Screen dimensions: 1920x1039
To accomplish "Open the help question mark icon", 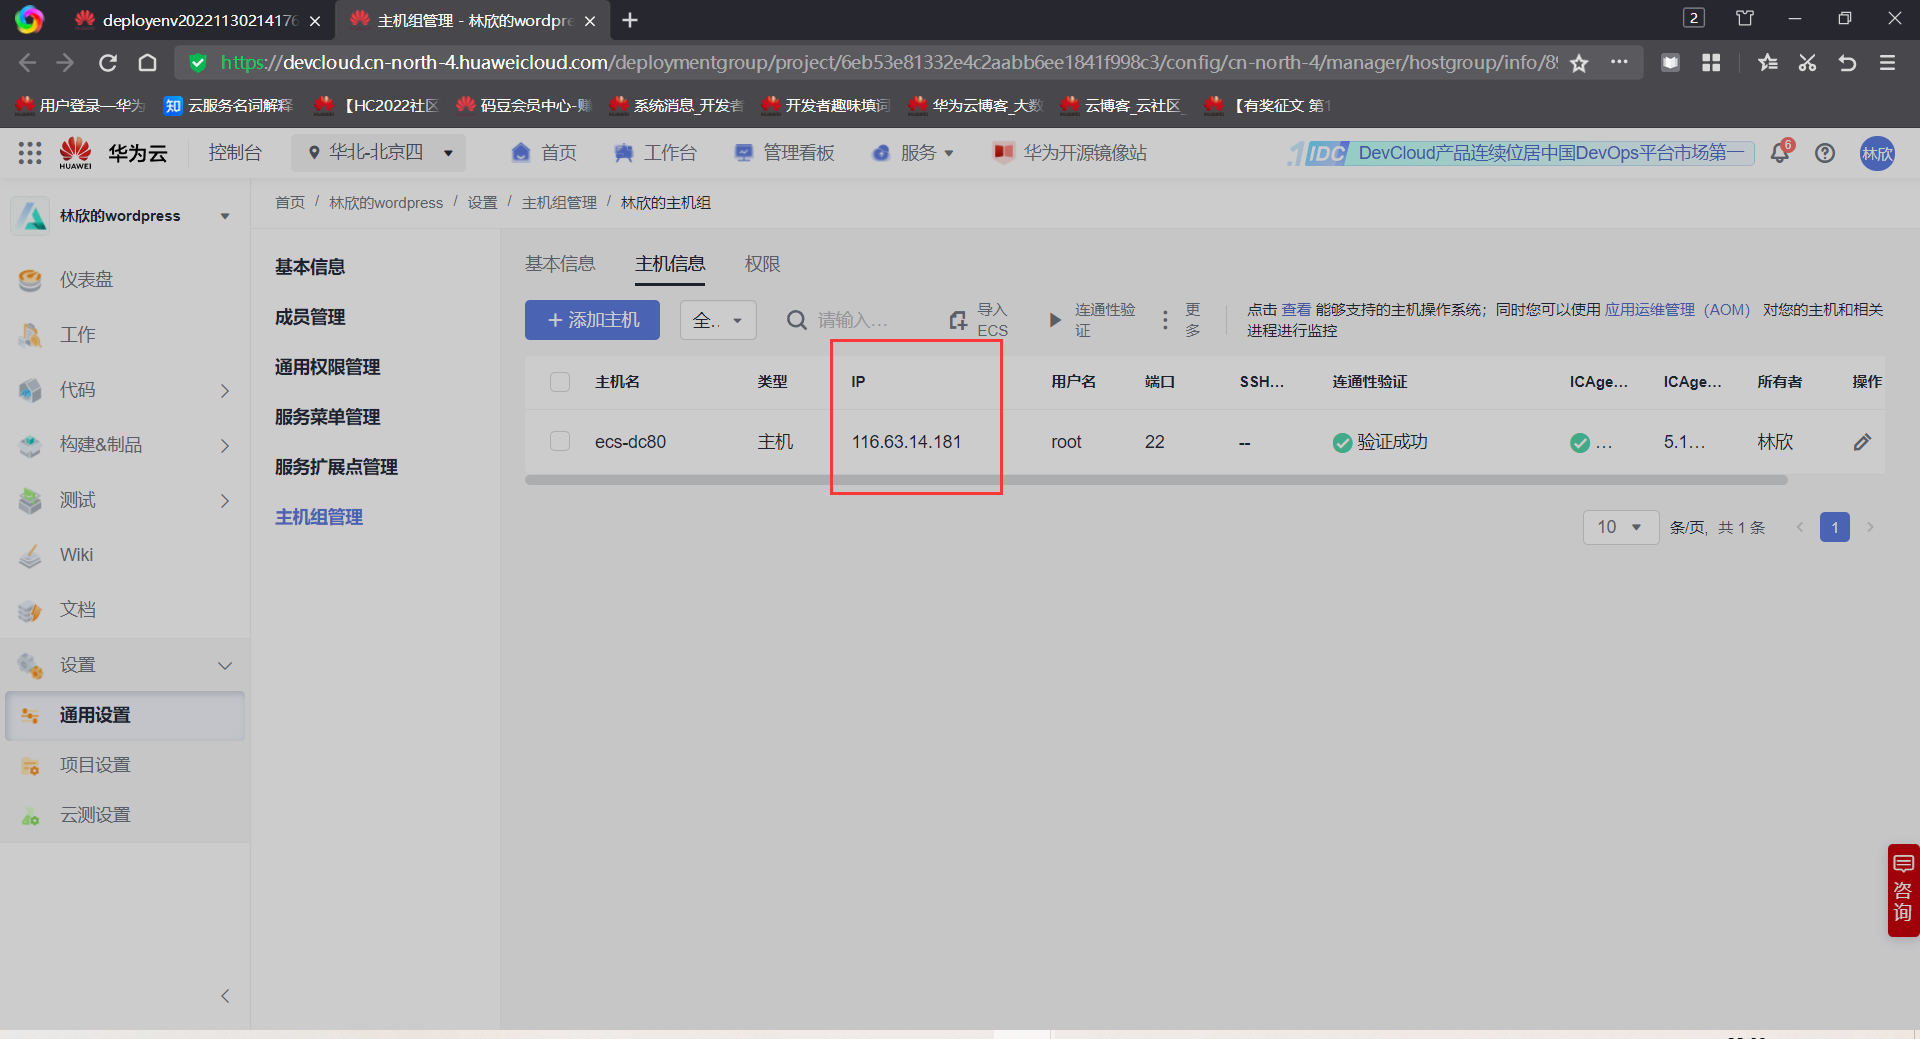I will (x=1825, y=153).
